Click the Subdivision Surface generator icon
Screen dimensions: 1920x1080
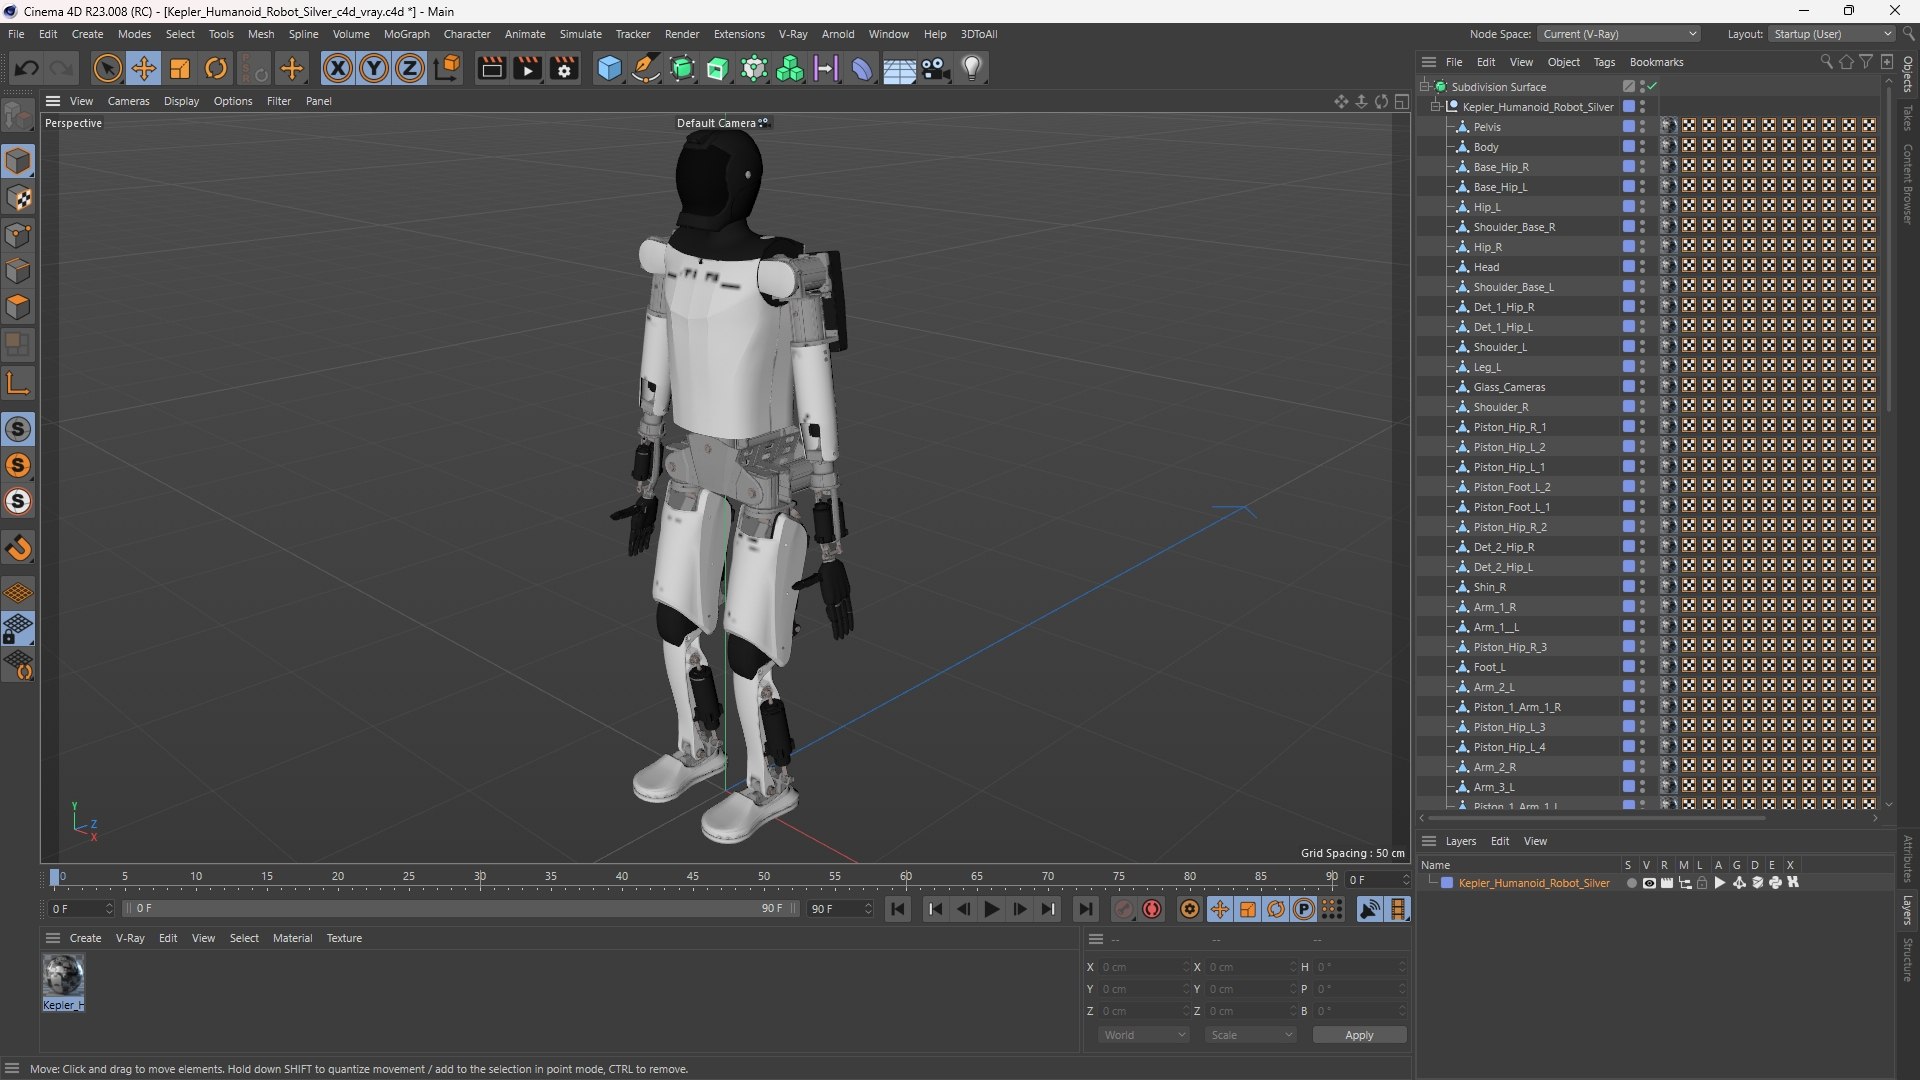click(683, 68)
